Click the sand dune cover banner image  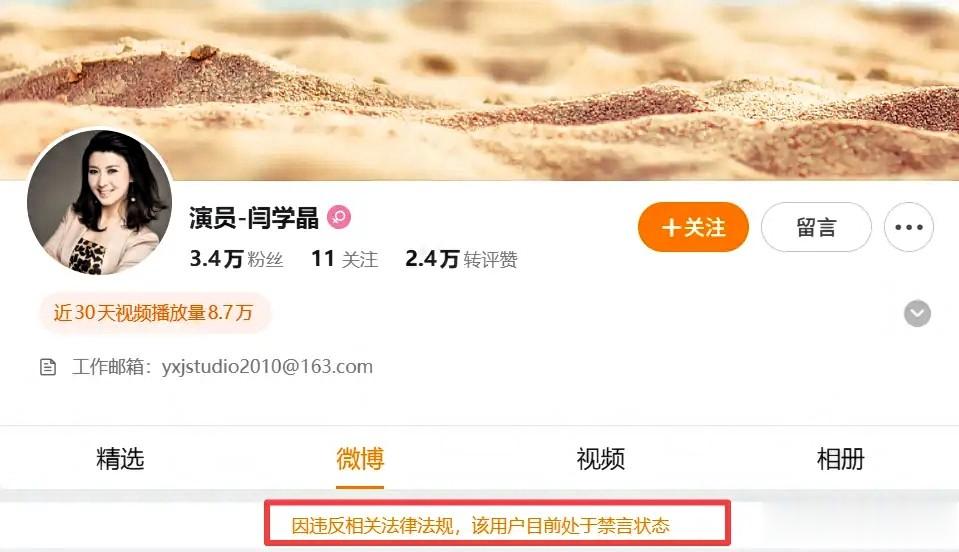click(480, 90)
